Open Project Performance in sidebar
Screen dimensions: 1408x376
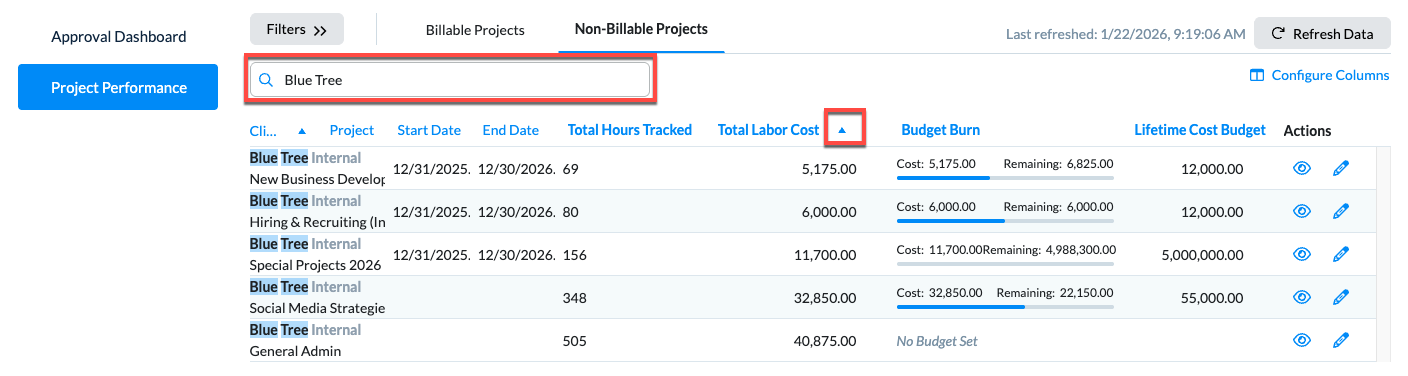(118, 87)
